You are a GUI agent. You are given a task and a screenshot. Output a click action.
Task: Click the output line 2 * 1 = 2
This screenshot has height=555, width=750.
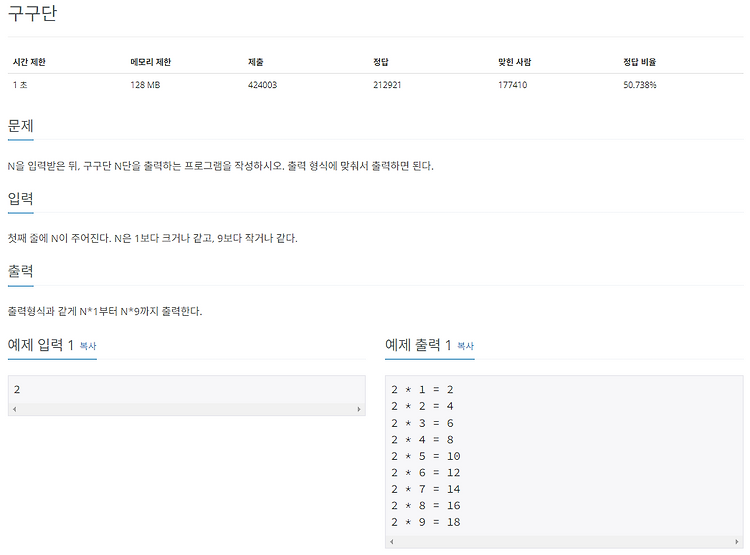pyautogui.click(x=422, y=389)
